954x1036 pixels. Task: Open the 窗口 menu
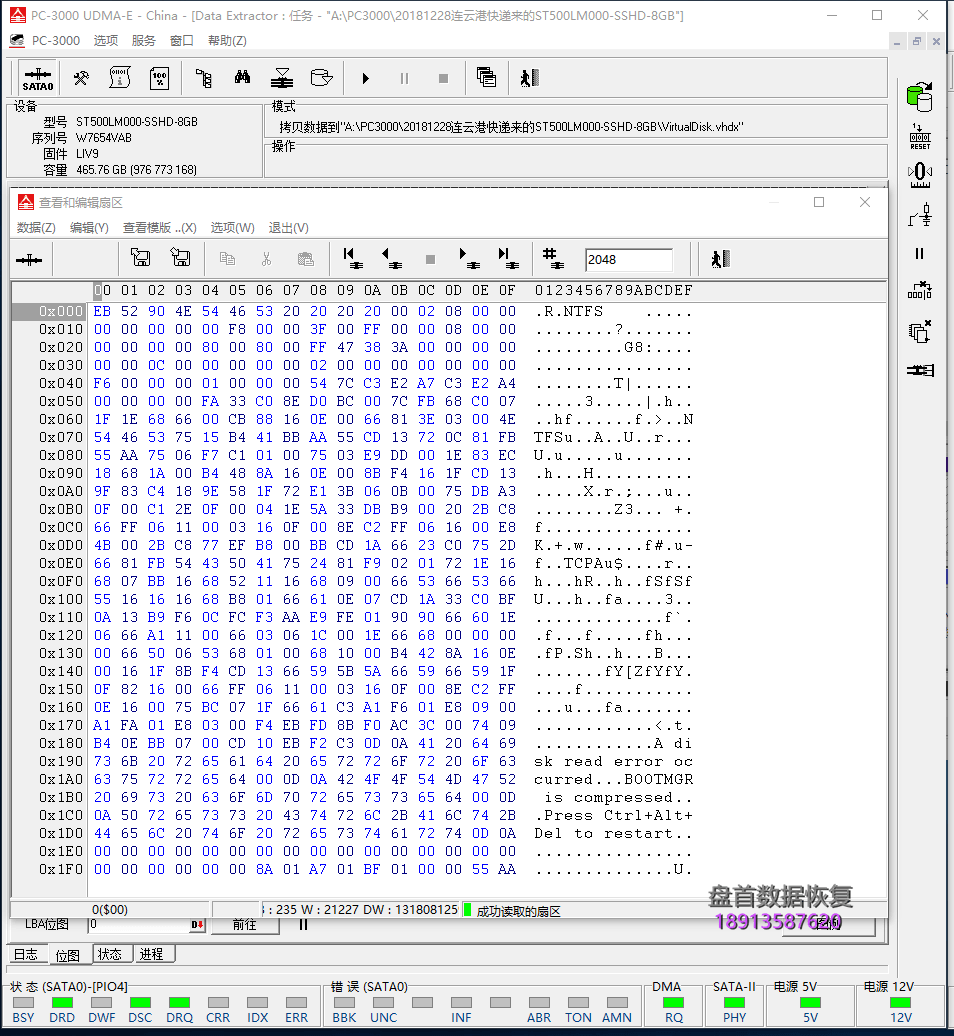pos(182,40)
